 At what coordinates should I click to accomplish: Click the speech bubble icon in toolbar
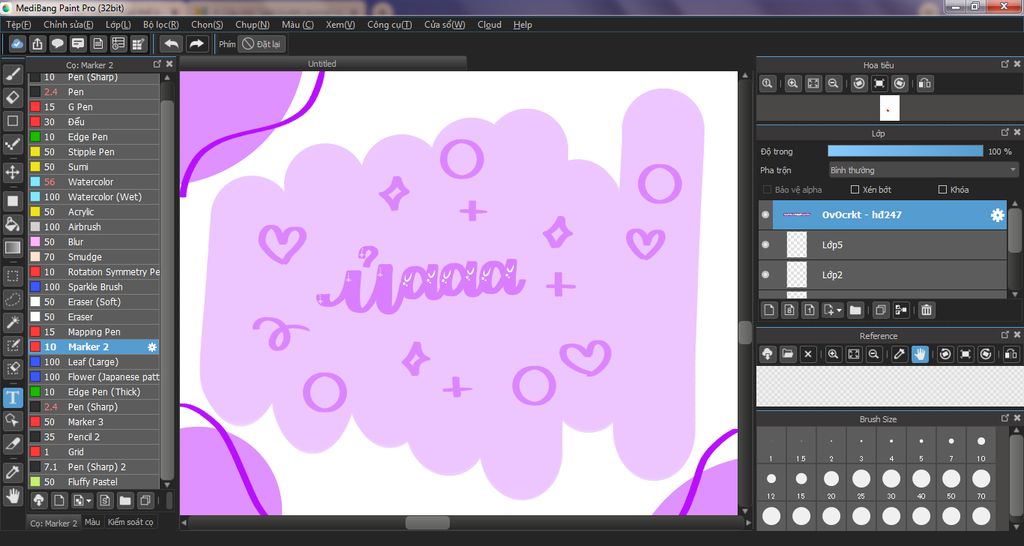(57, 44)
